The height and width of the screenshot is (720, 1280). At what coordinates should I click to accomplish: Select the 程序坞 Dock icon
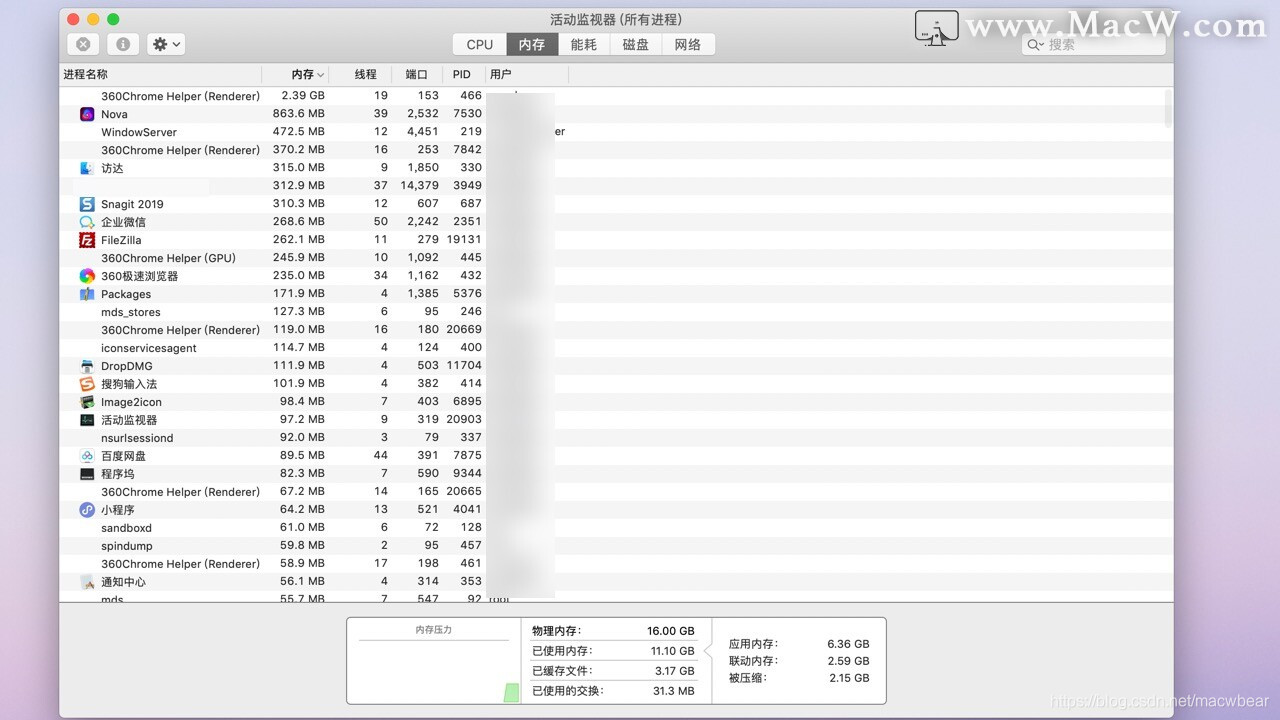pos(87,474)
